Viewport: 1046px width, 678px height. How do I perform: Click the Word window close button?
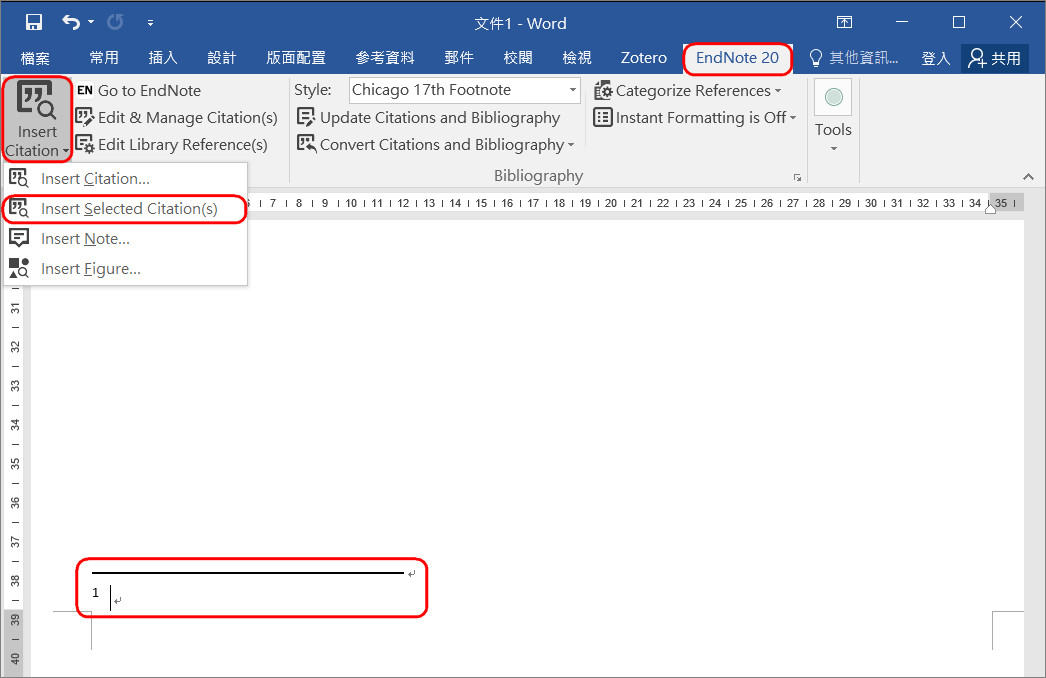(x=1016, y=22)
